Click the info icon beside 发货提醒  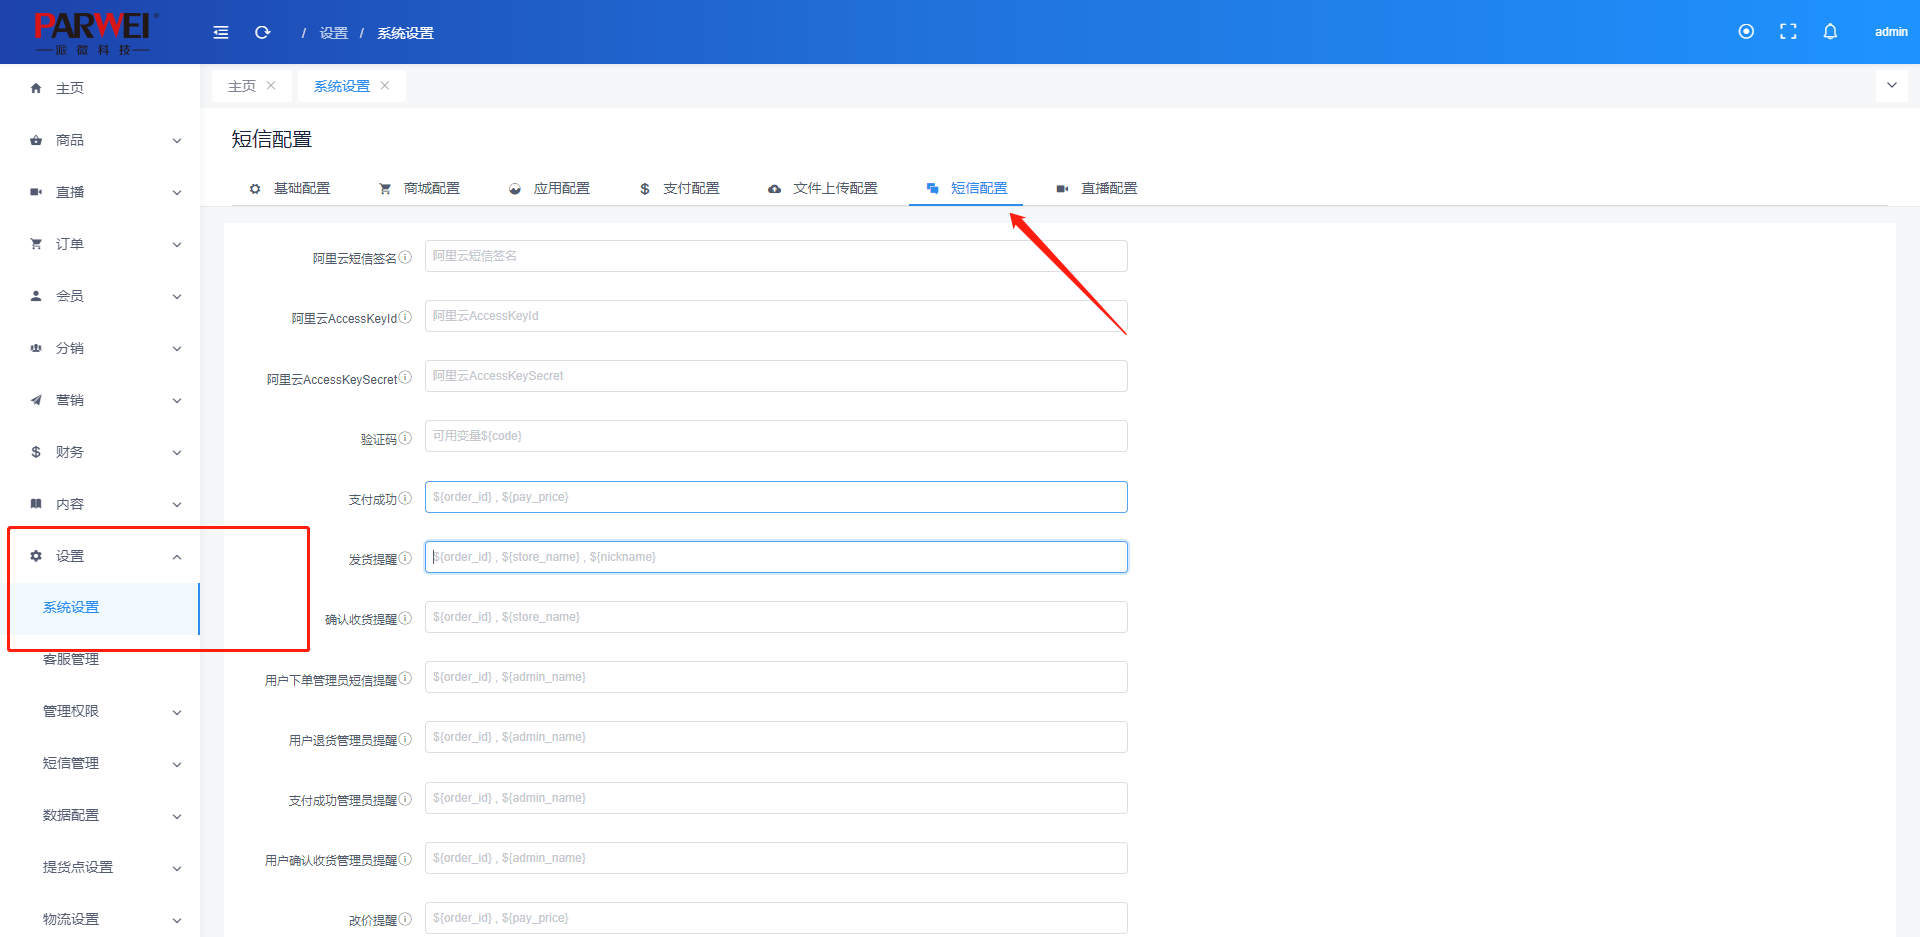point(405,558)
